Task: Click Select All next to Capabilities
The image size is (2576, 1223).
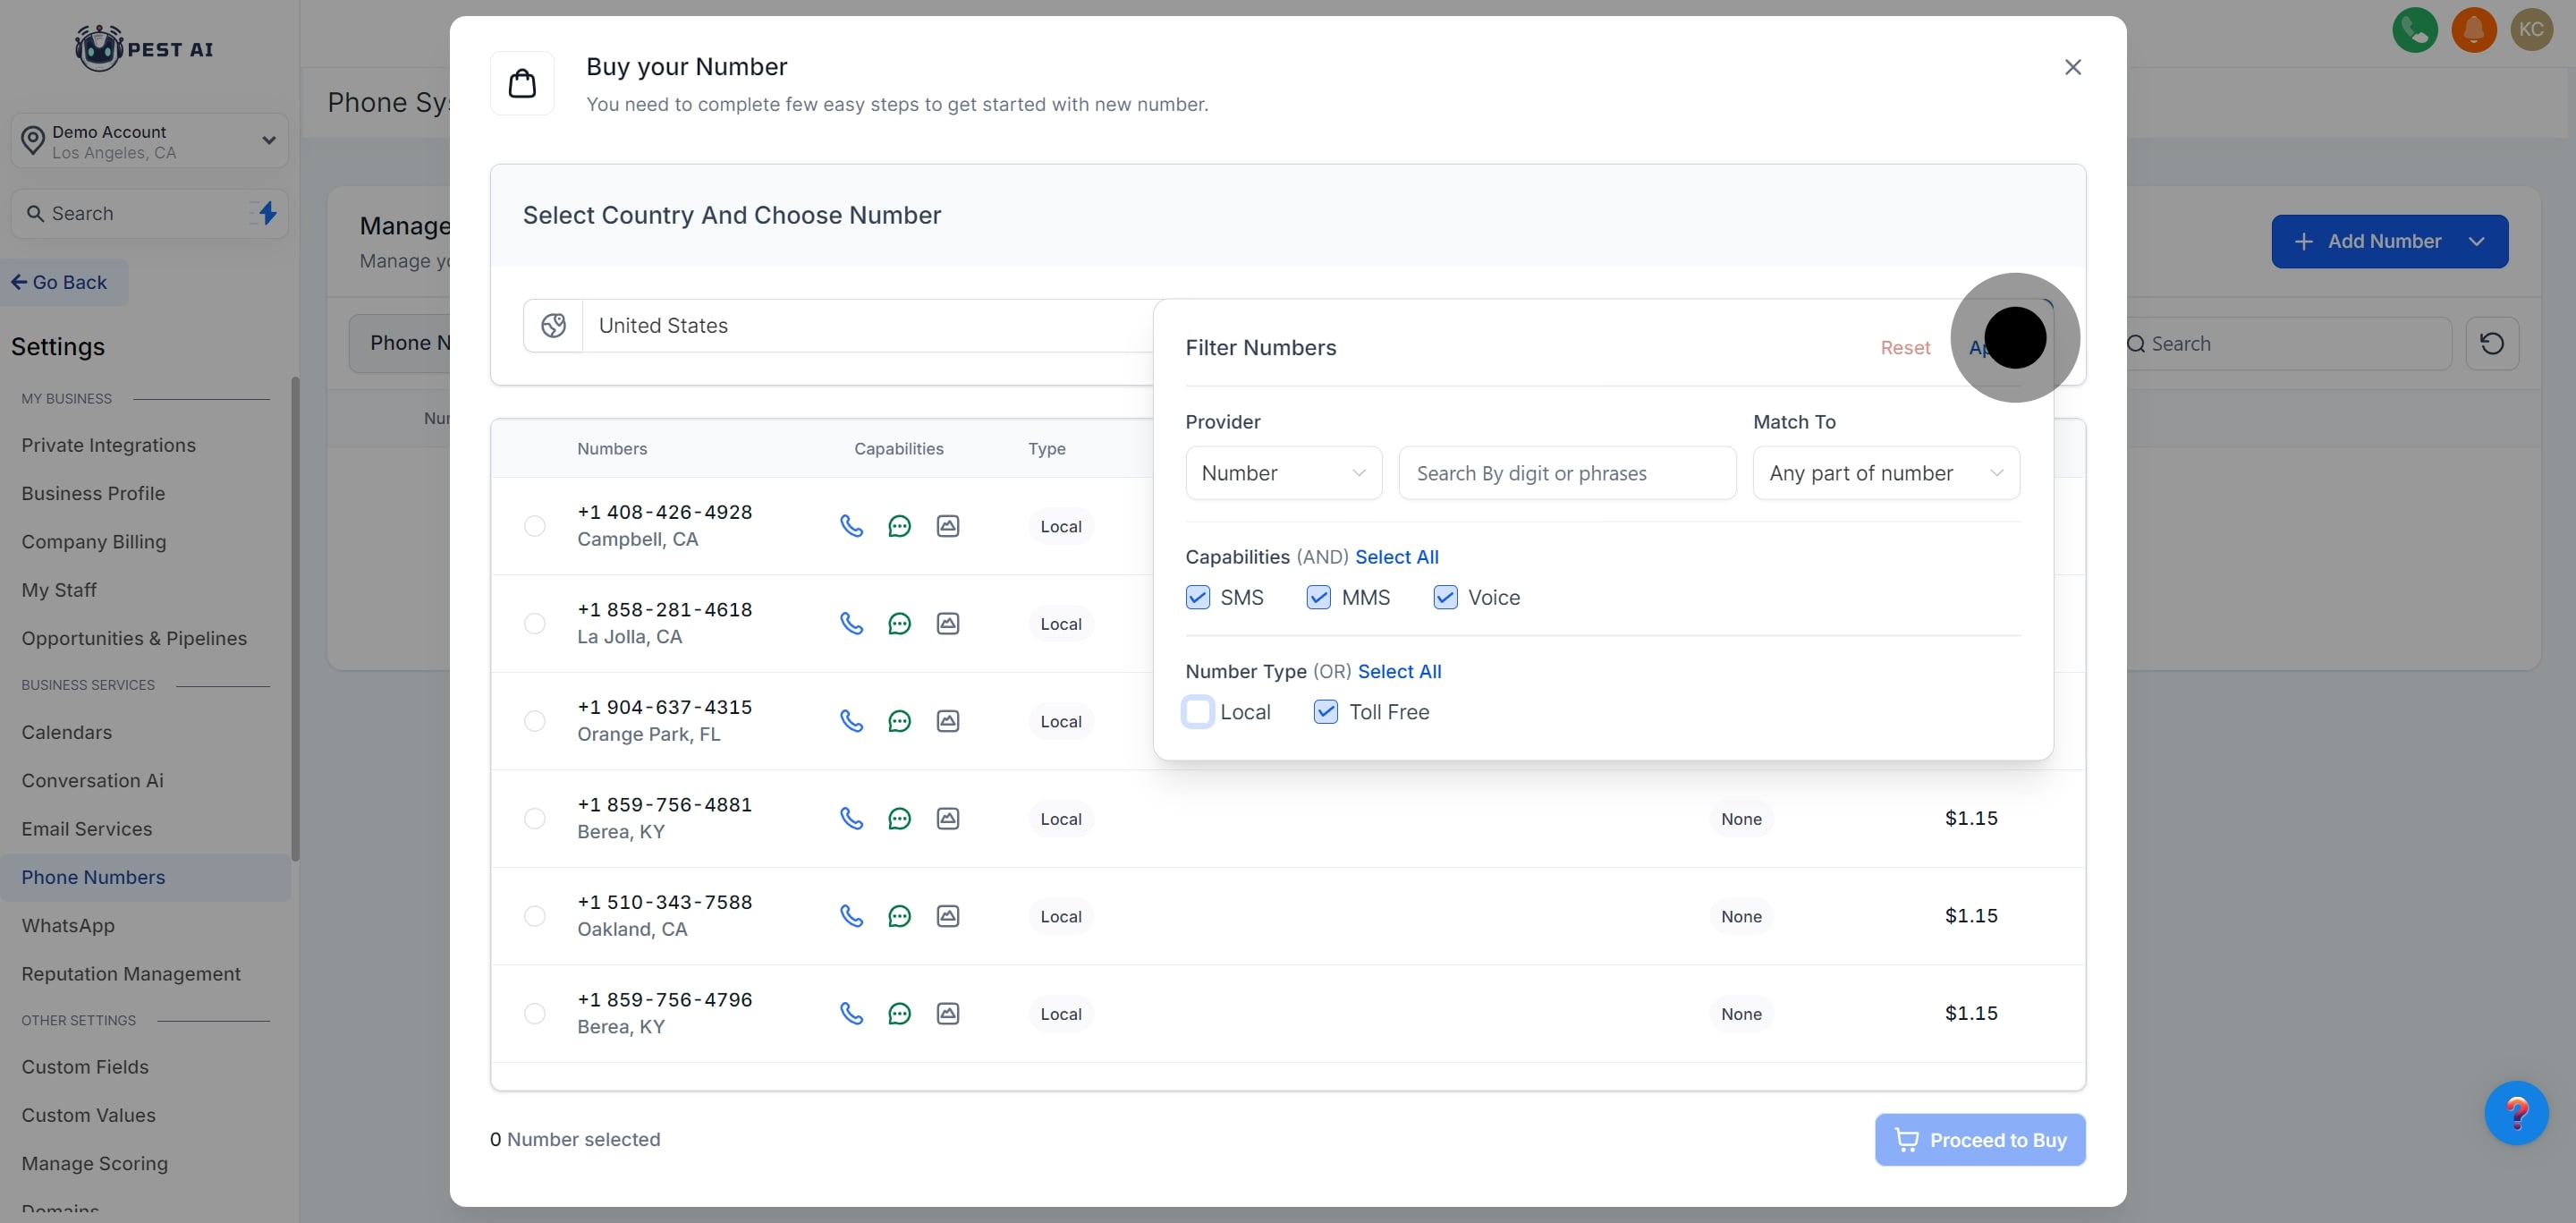Action: point(1396,557)
